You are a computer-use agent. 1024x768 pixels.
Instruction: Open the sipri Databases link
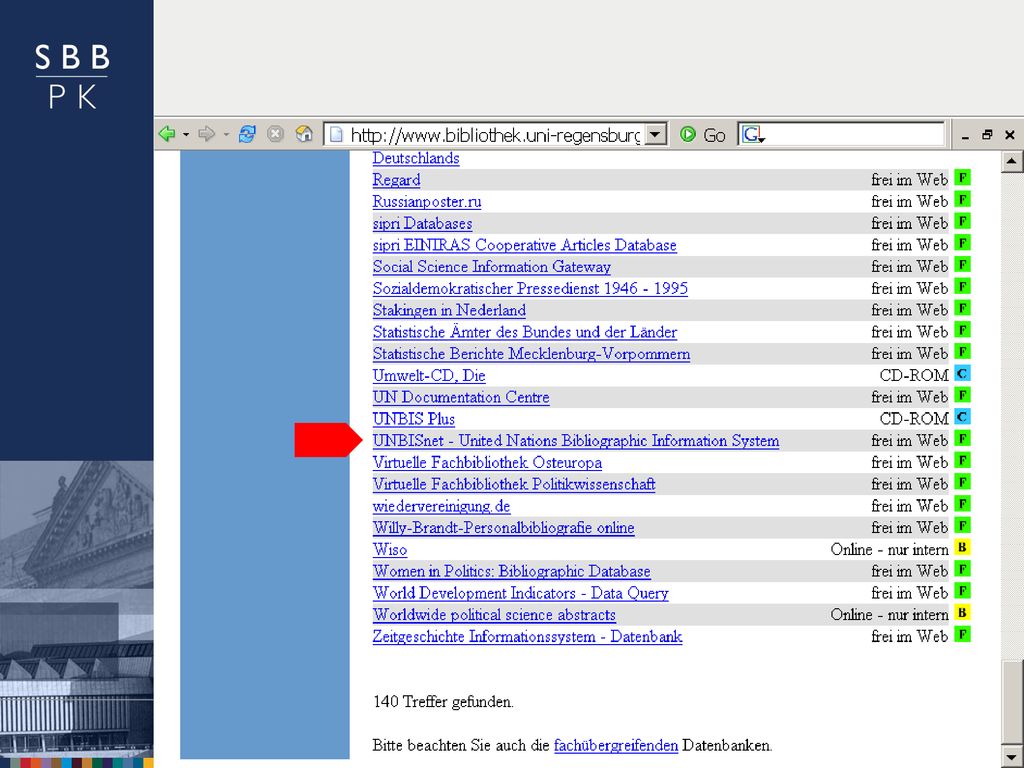coord(423,223)
